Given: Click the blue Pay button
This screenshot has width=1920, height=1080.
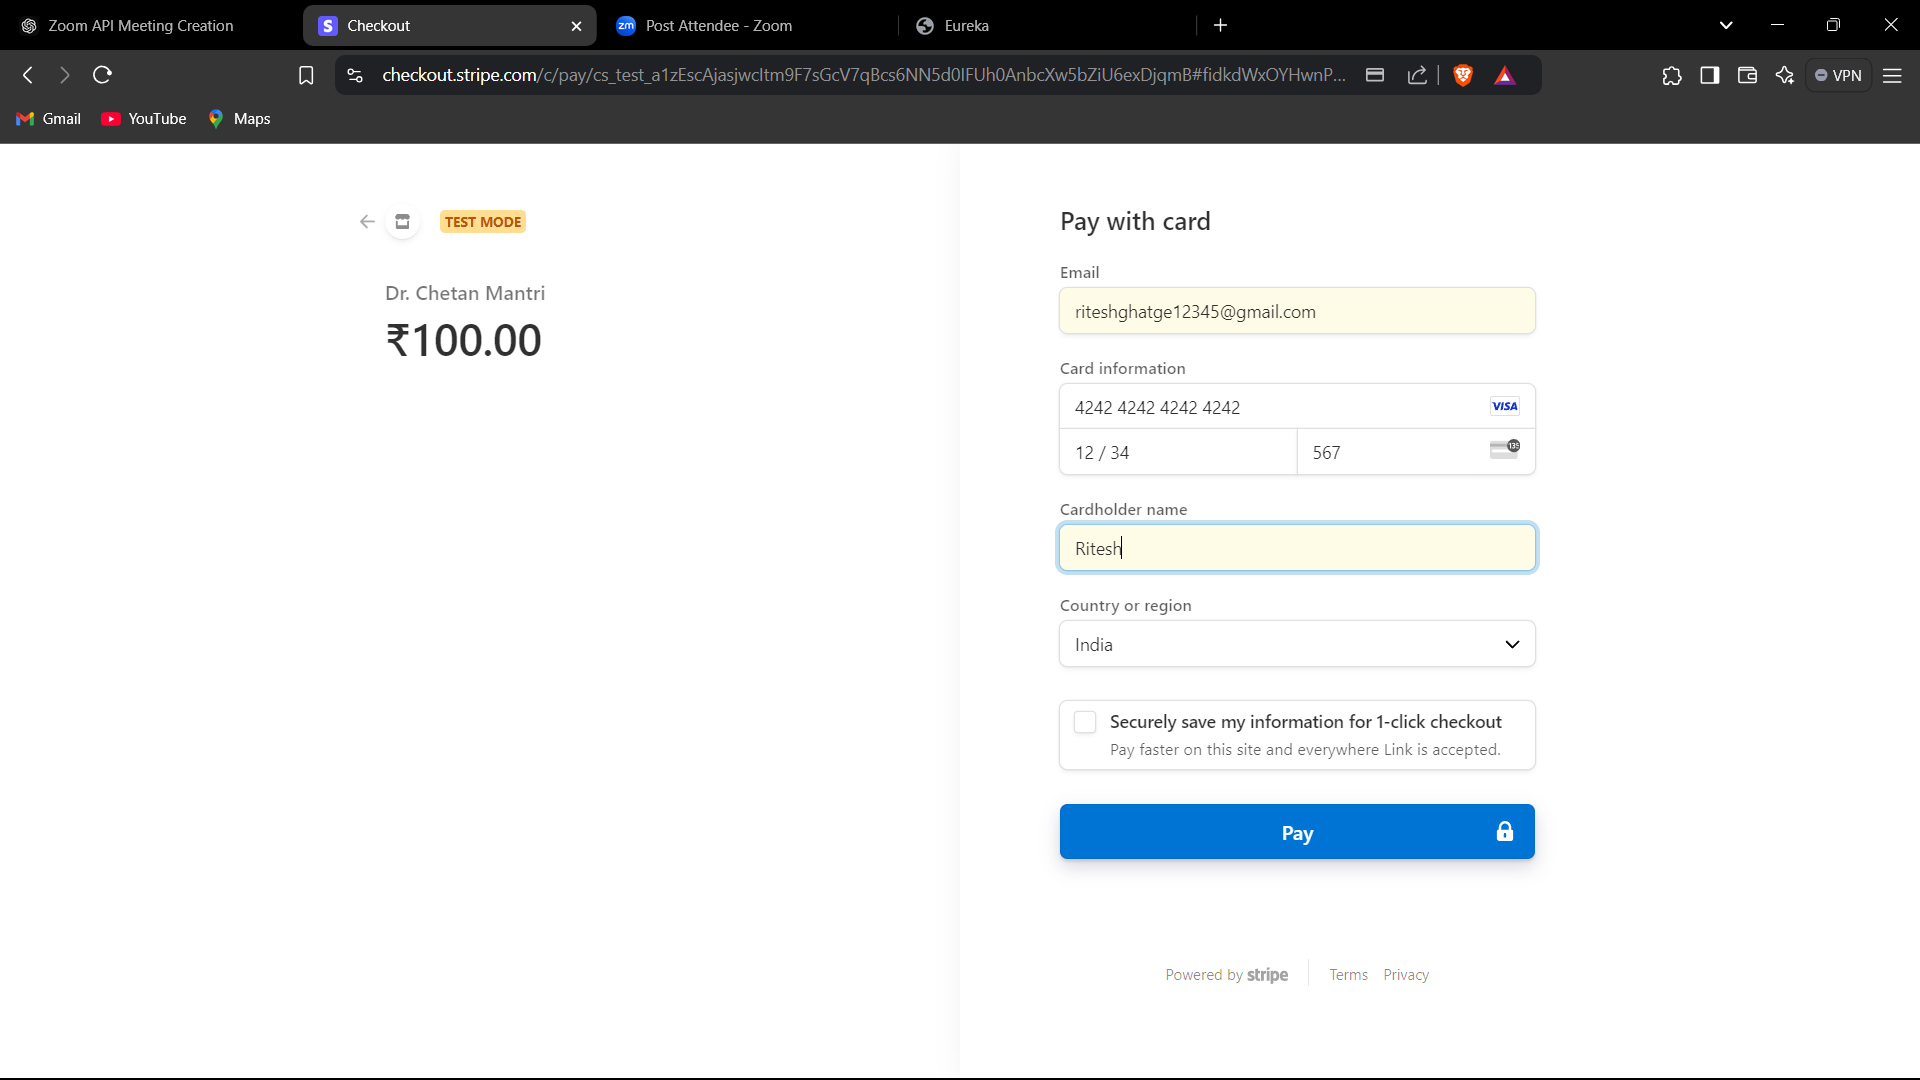Looking at the screenshot, I should [x=1297, y=832].
